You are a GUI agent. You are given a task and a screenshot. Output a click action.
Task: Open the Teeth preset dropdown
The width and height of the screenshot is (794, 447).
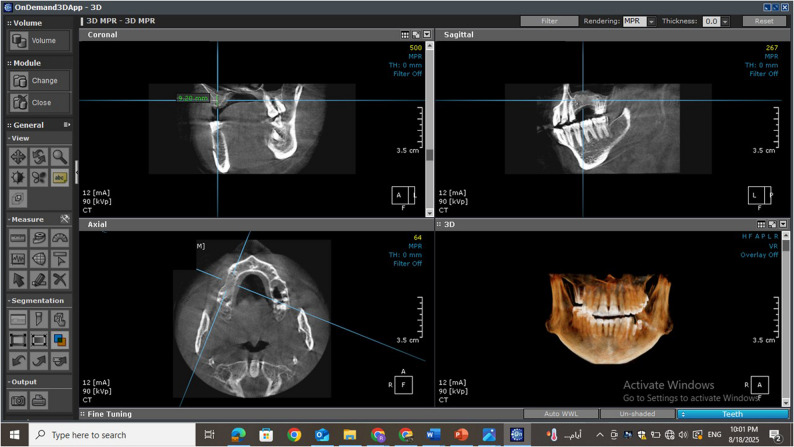[x=733, y=414]
